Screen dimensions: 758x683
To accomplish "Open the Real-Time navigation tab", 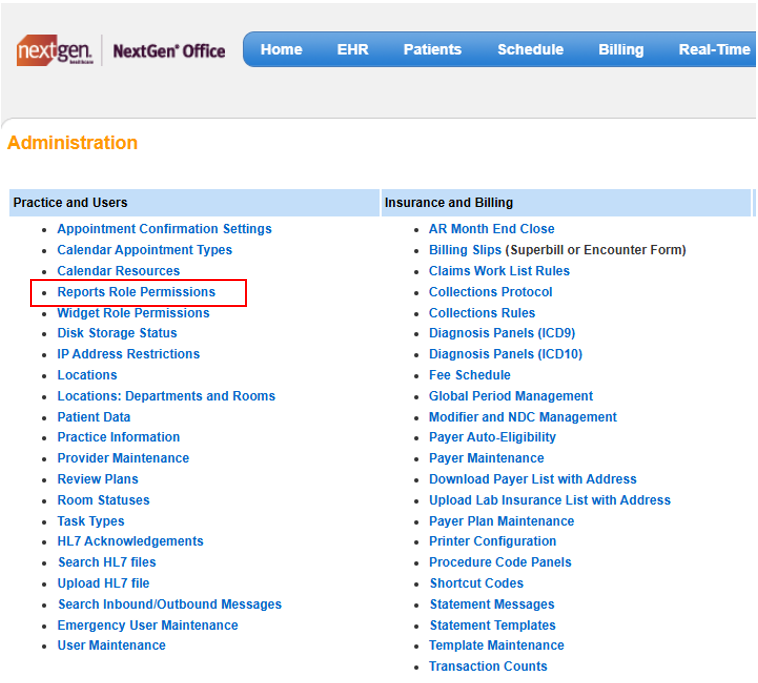I will coord(714,50).
